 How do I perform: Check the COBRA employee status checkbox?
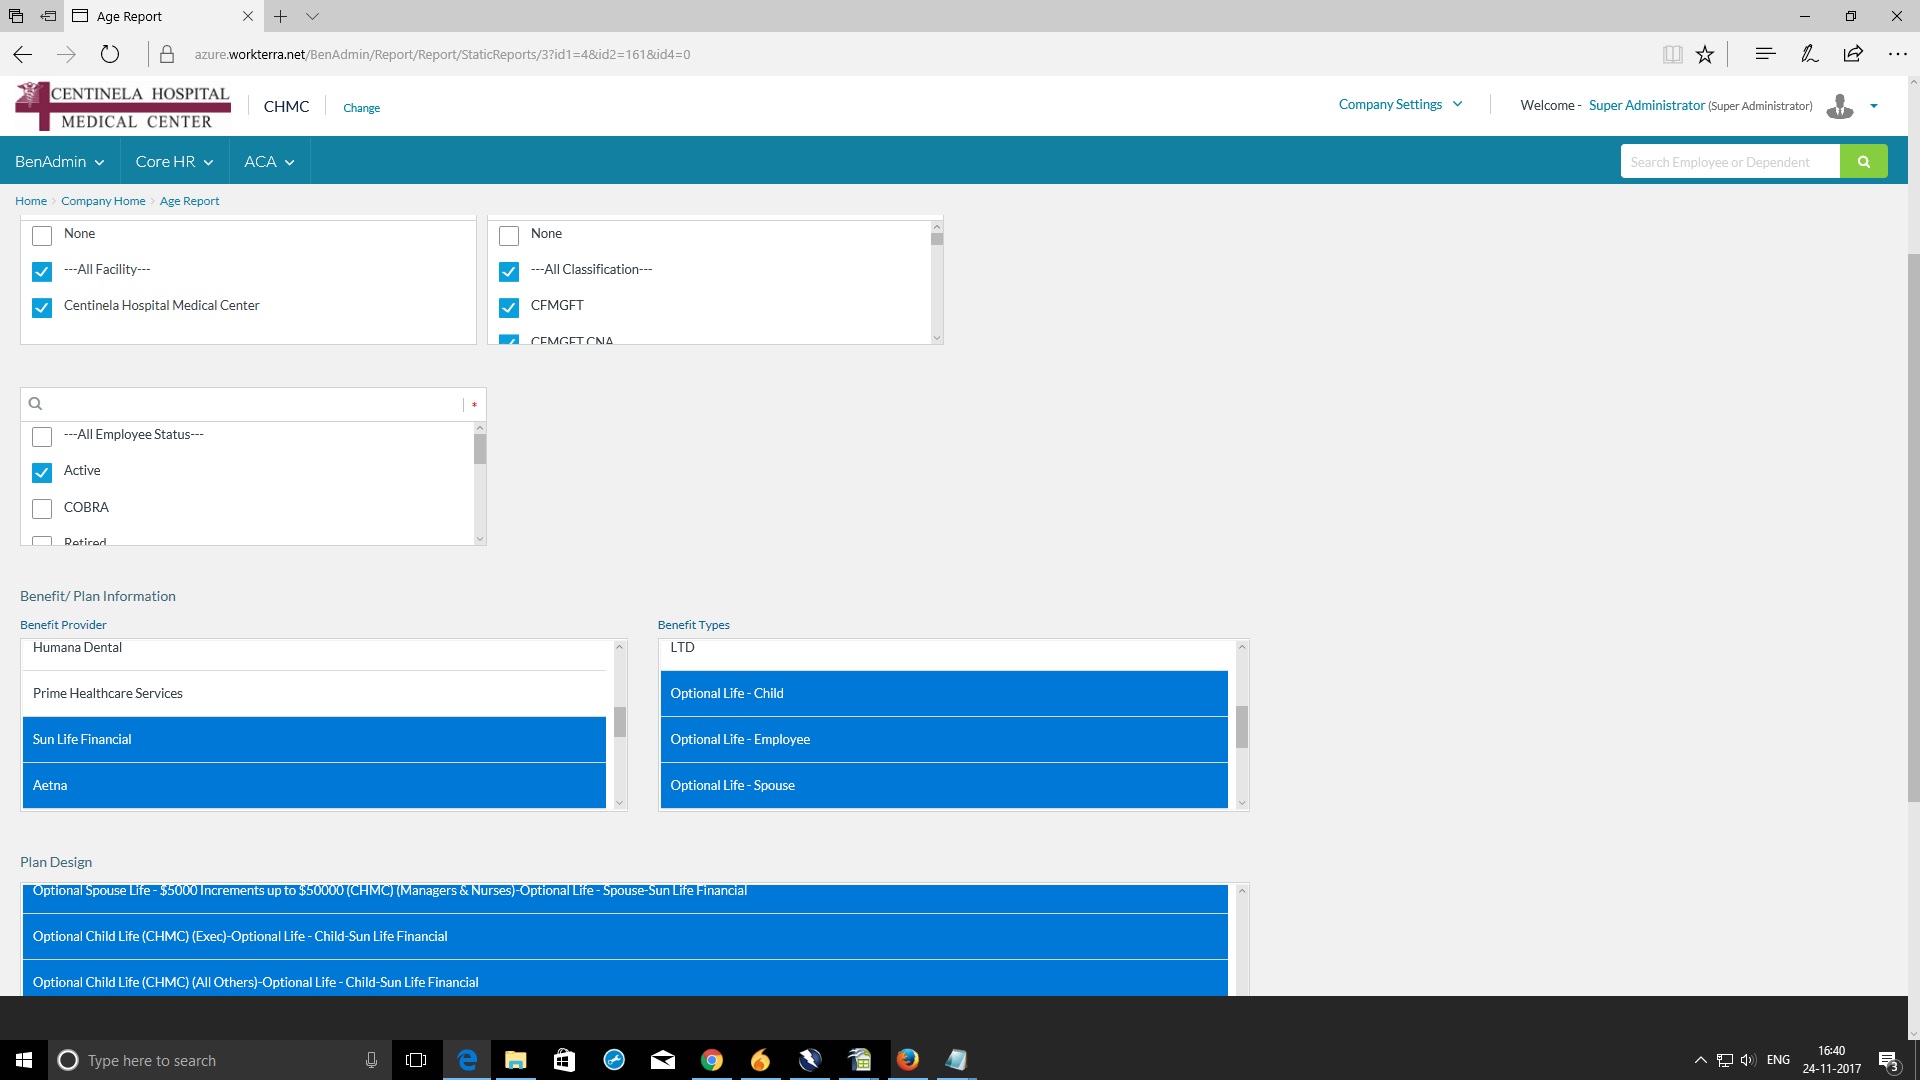pos(42,508)
